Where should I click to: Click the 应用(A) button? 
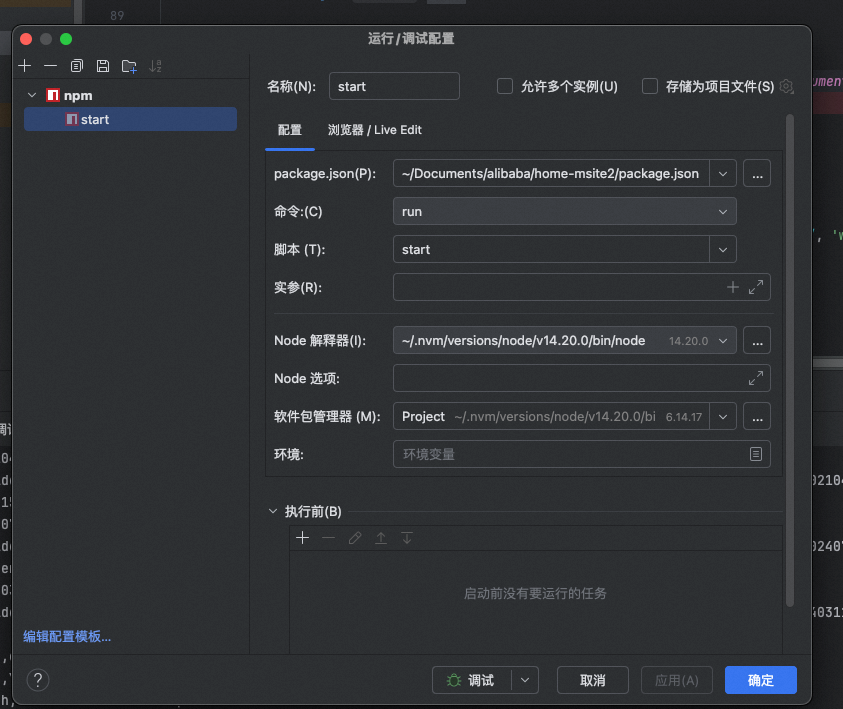coord(676,681)
